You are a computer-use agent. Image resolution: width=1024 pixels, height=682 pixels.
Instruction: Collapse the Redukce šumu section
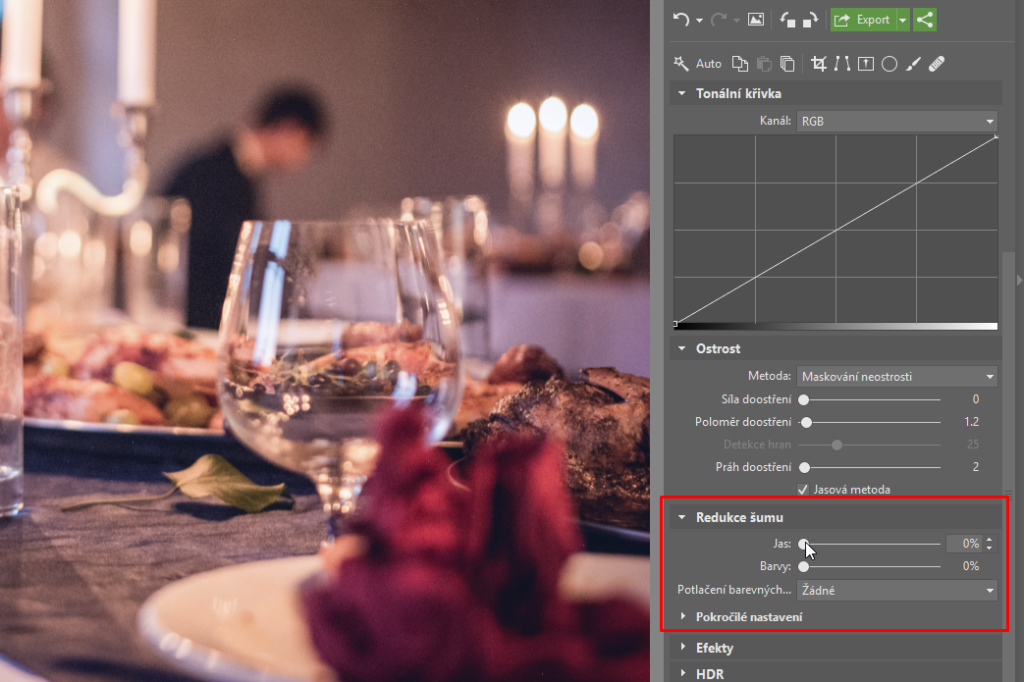point(682,517)
